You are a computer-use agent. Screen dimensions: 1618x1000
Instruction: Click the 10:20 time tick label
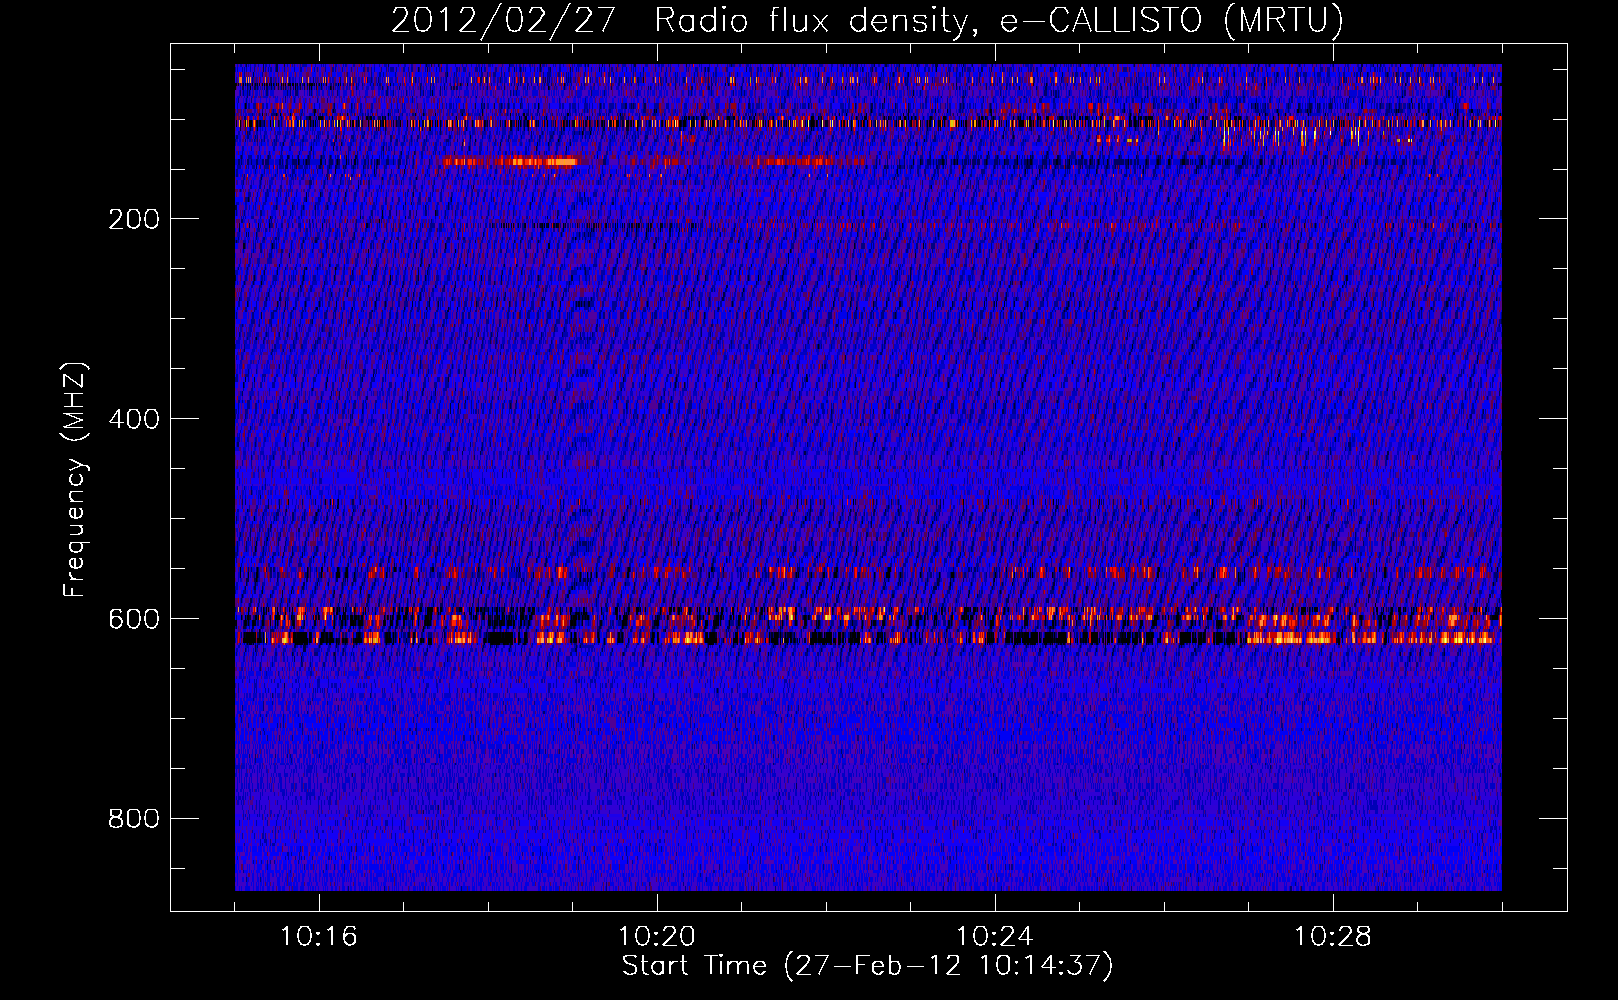[656, 937]
